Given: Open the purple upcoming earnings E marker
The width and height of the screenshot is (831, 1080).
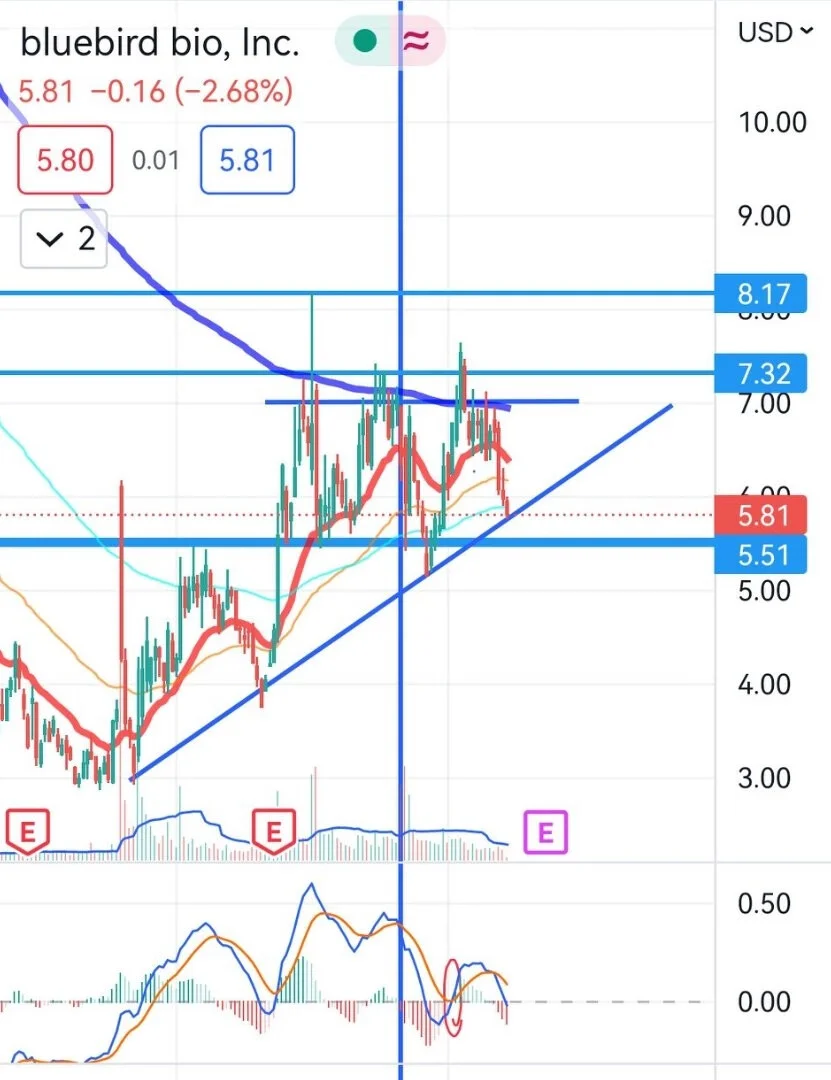Looking at the screenshot, I should (546, 832).
